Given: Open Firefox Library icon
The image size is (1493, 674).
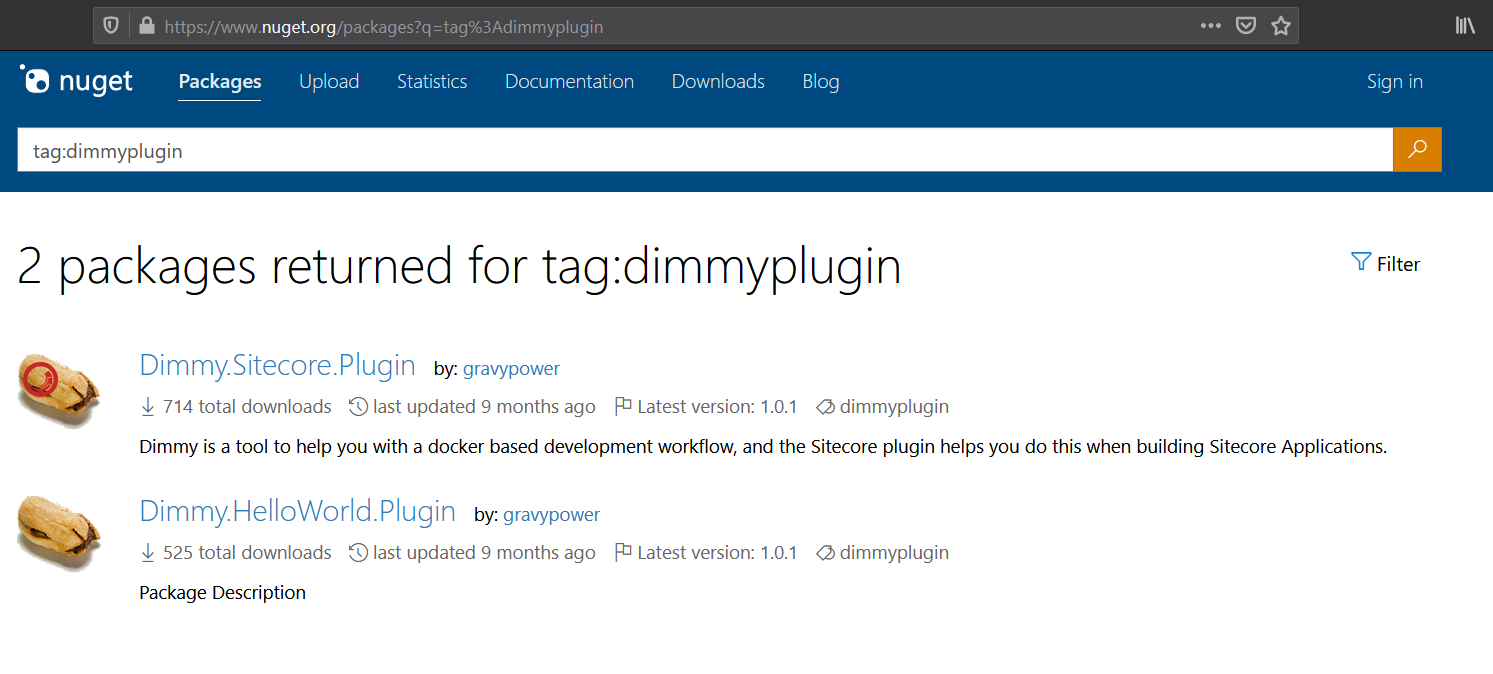Looking at the screenshot, I should (x=1465, y=26).
